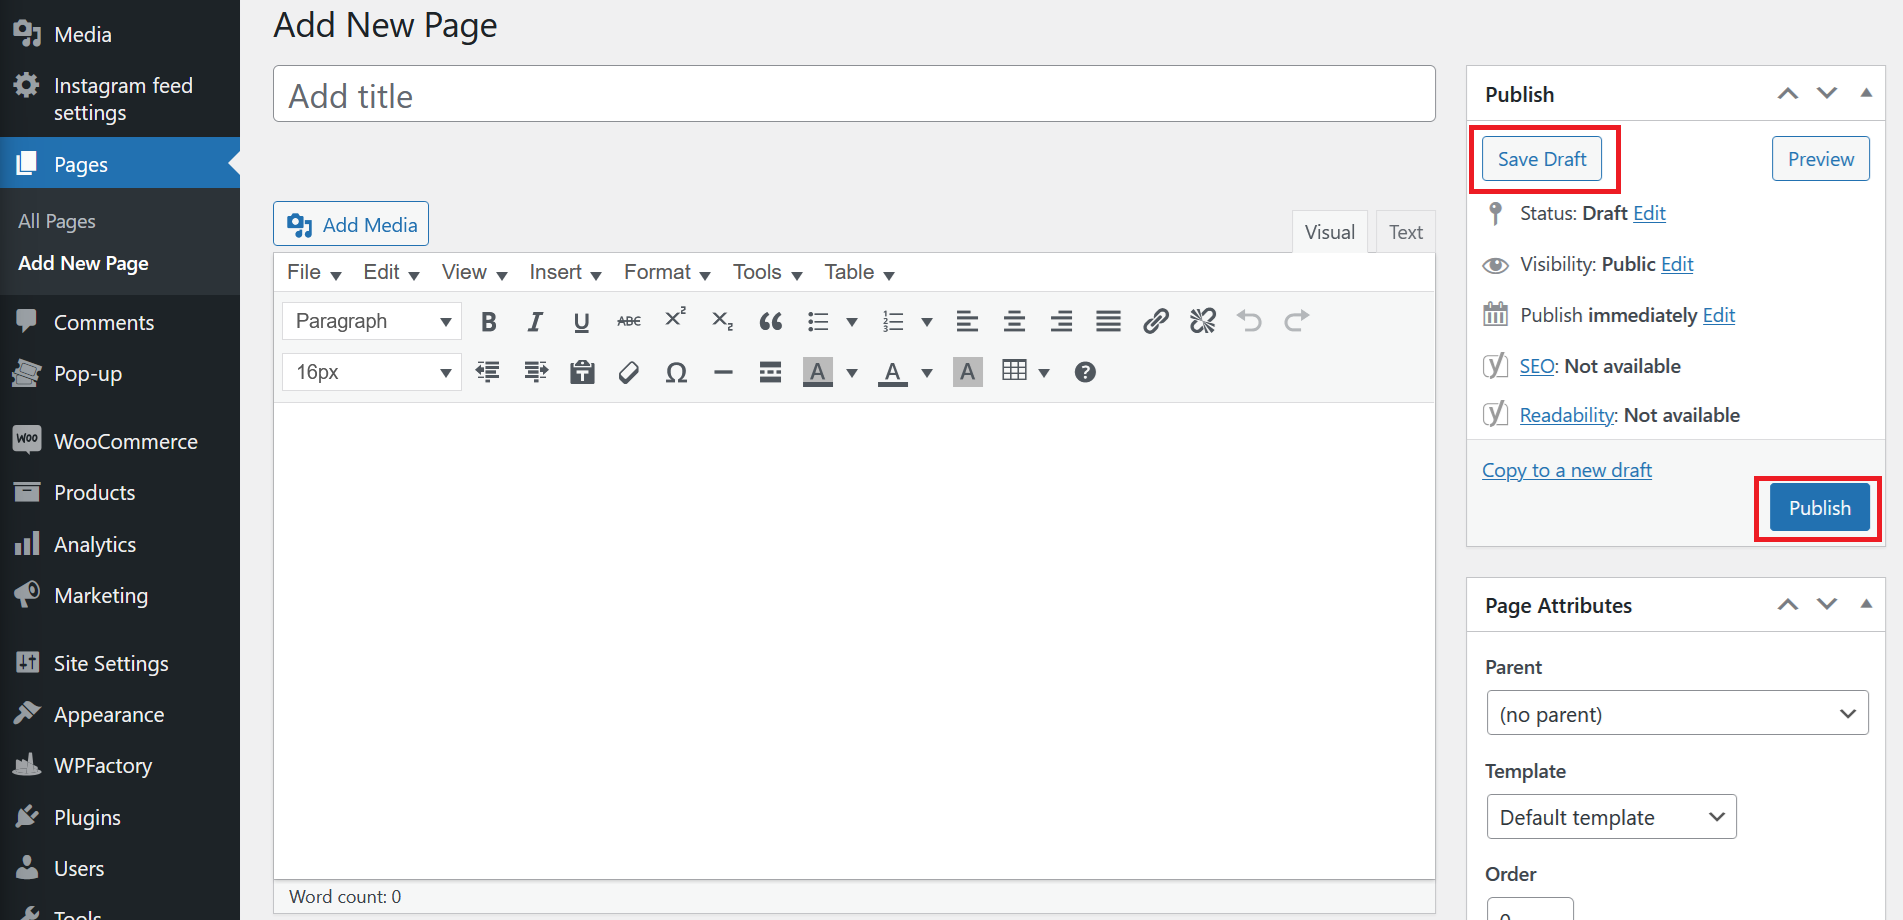Screen dimensions: 1903x920
Task: Apply text background color swatch
Action: [818, 372]
